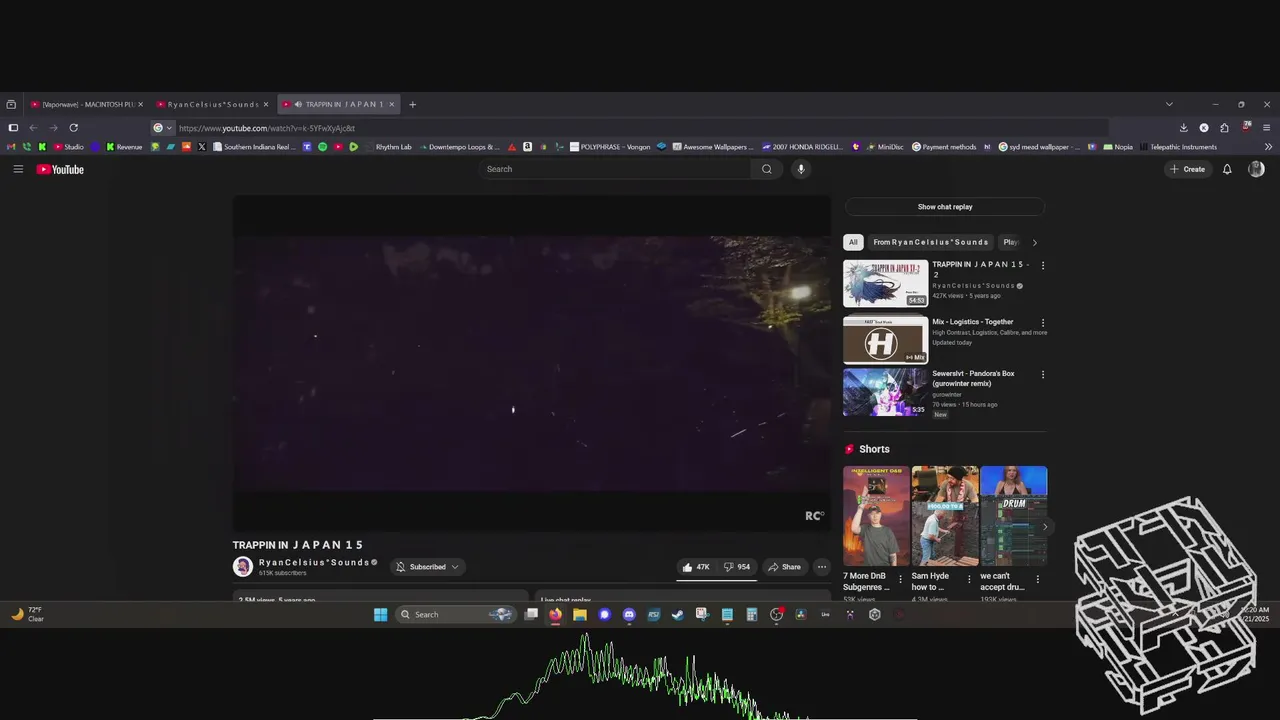Open the X (Twitter) bookmark icon

[x=202, y=147]
